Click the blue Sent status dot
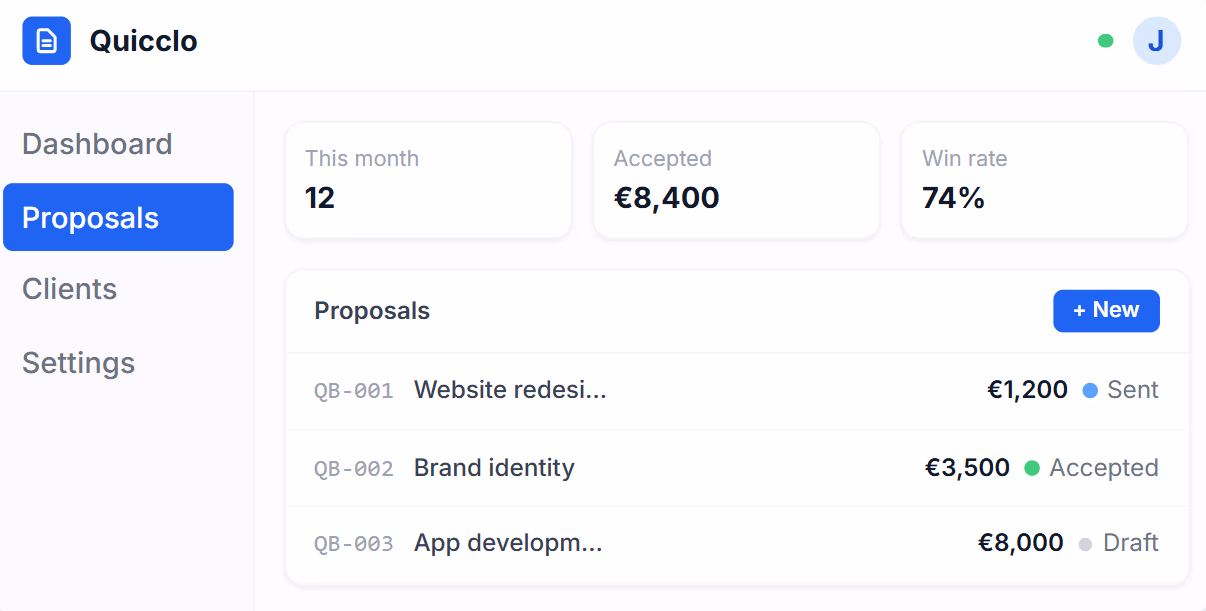The width and height of the screenshot is (1206, 611). pyautogui.click(x=1090, y=390)
